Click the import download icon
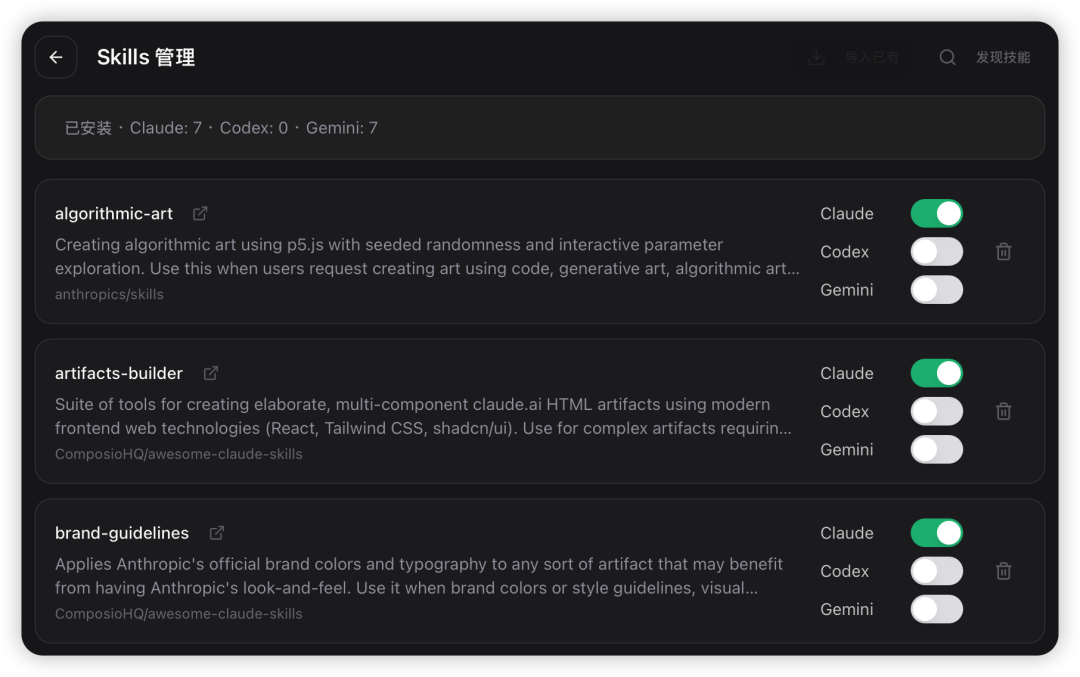This screenshot has height=677, width=1080. point(817,58)
